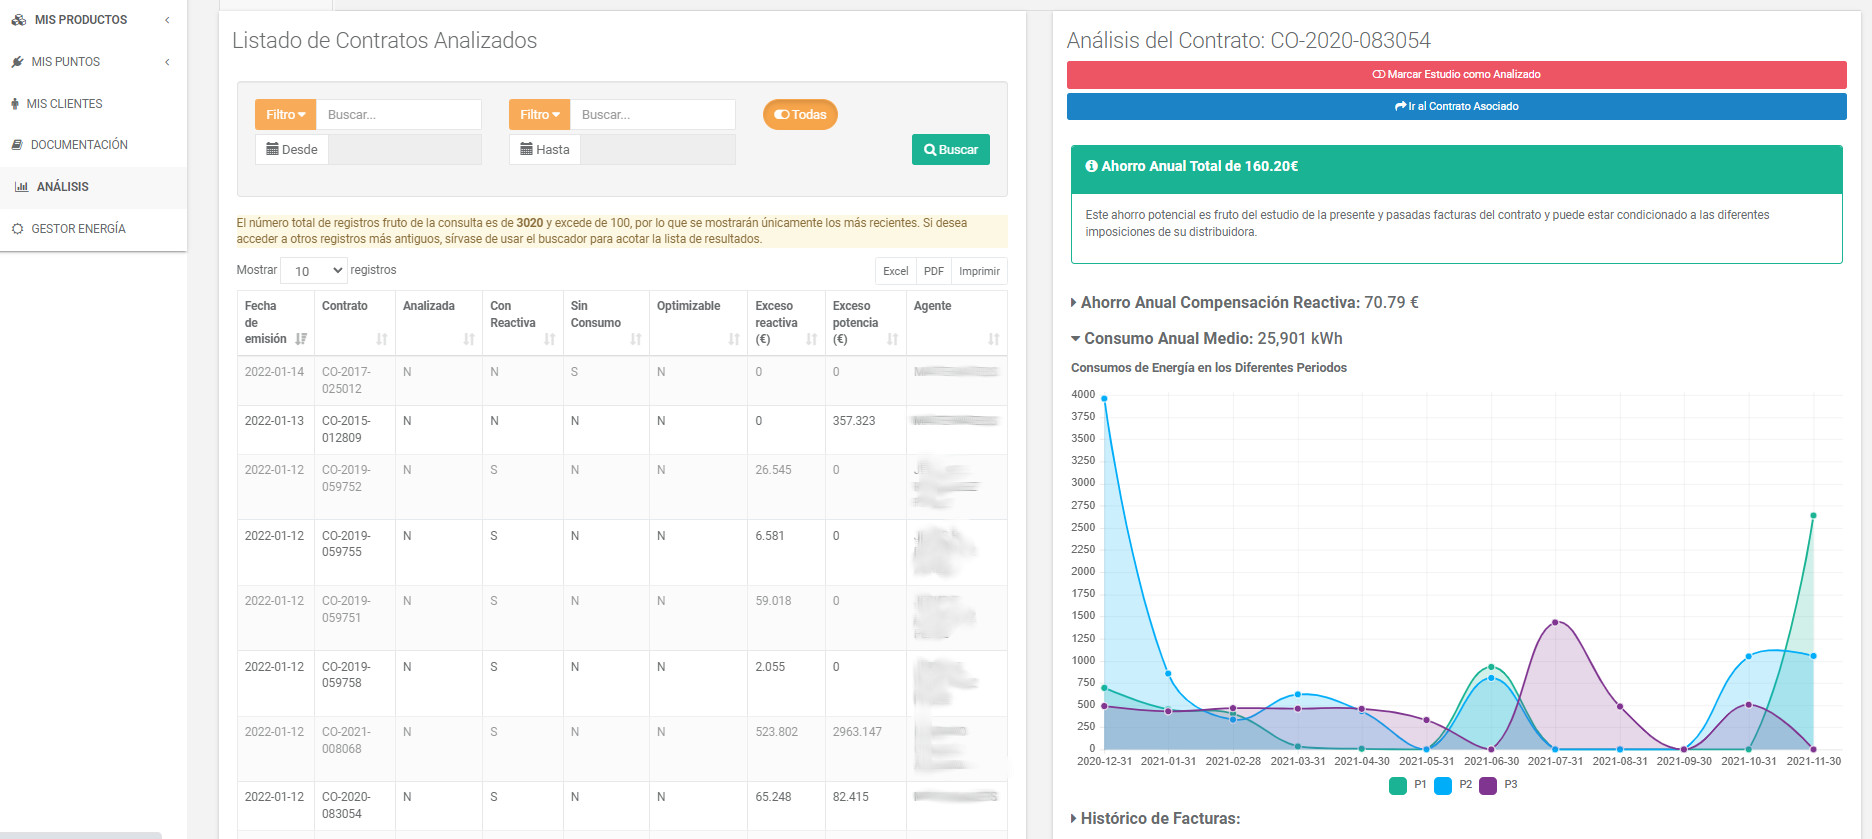1872x839 pixels.
Task: Click the Análisis bar chart icon
Action: point(21,187)
